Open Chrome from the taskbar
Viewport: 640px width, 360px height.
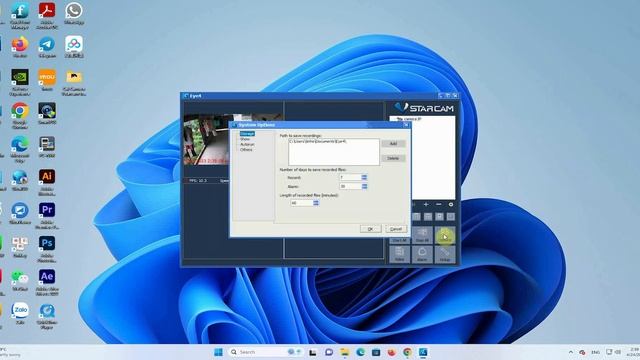point(407,352)
